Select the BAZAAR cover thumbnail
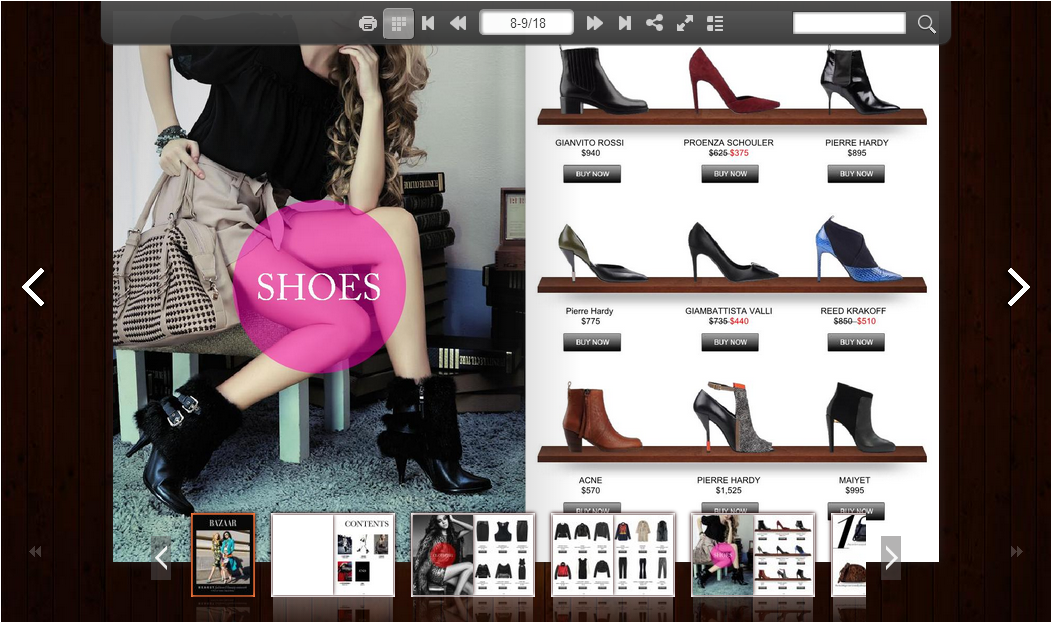This screenshot has width=1051, height=623. pos(222,554)
